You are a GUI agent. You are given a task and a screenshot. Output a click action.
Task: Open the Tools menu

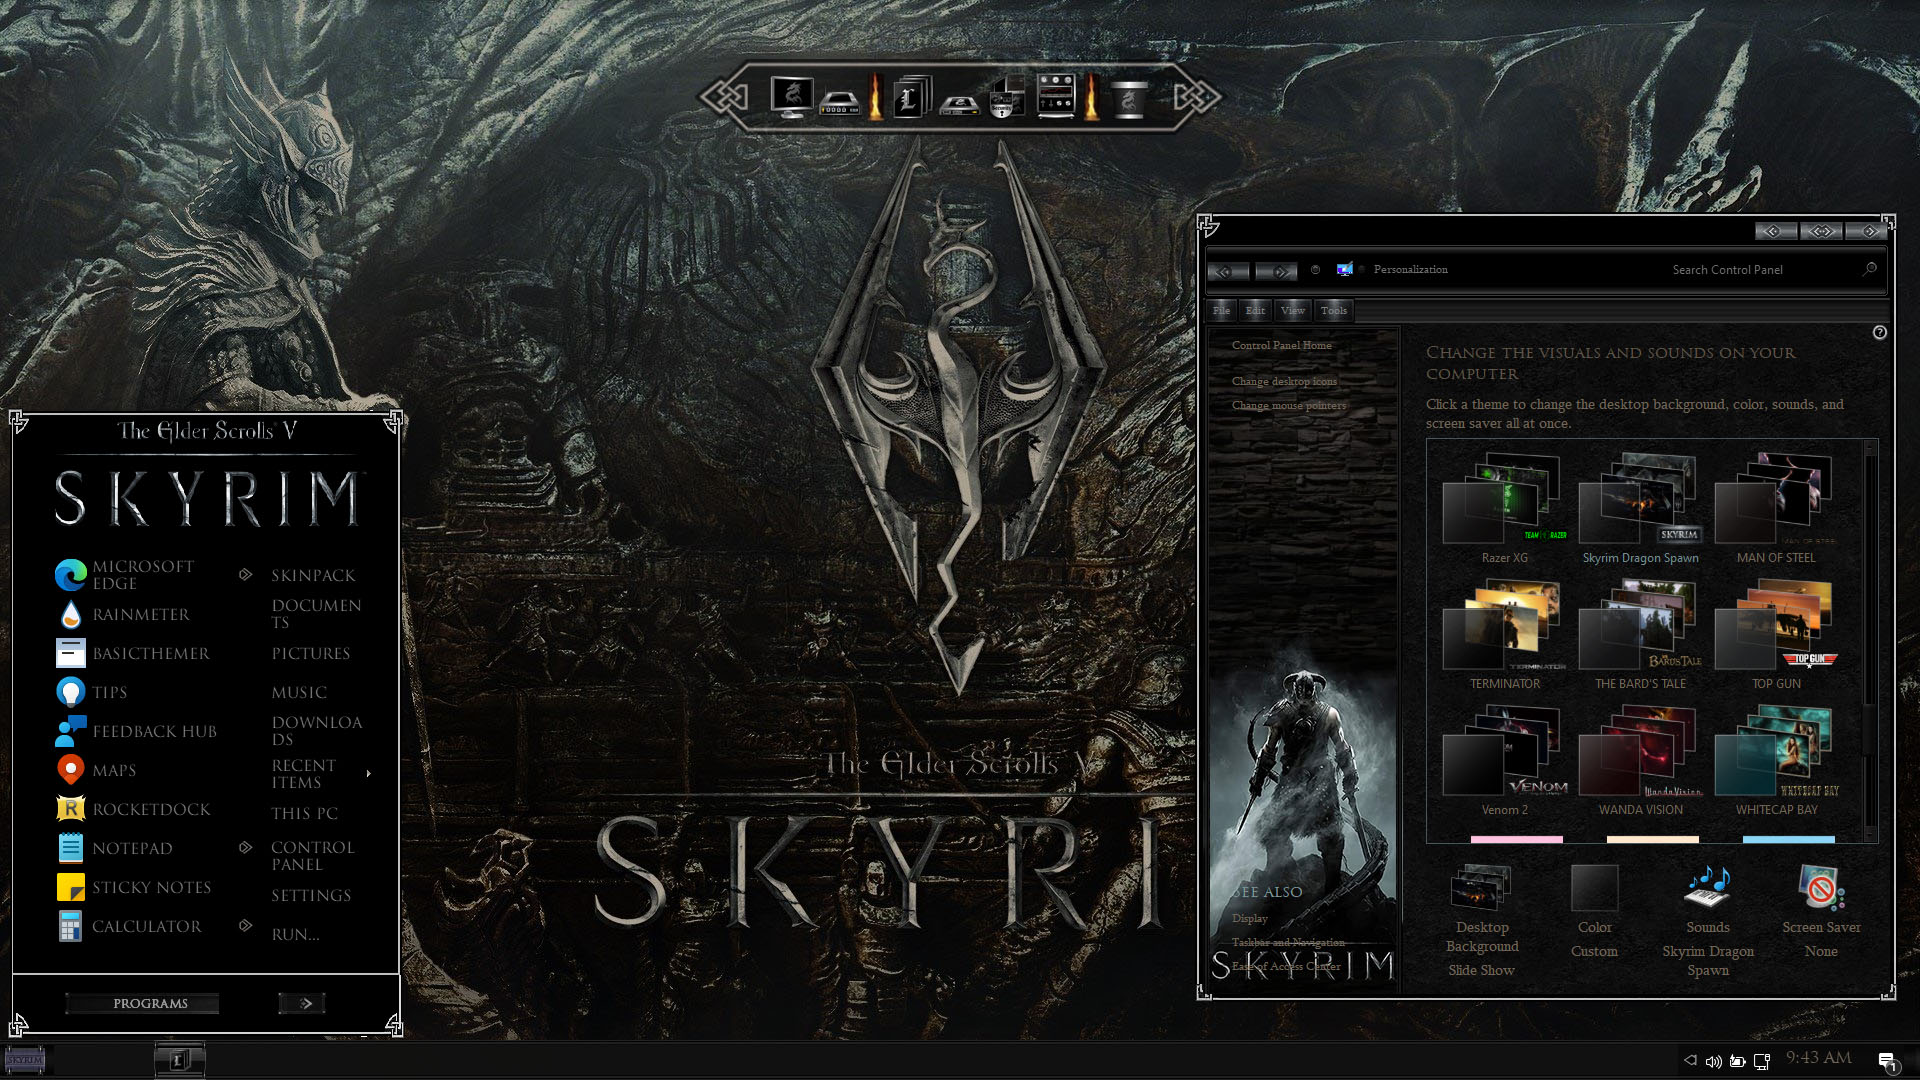point(1333,310)
